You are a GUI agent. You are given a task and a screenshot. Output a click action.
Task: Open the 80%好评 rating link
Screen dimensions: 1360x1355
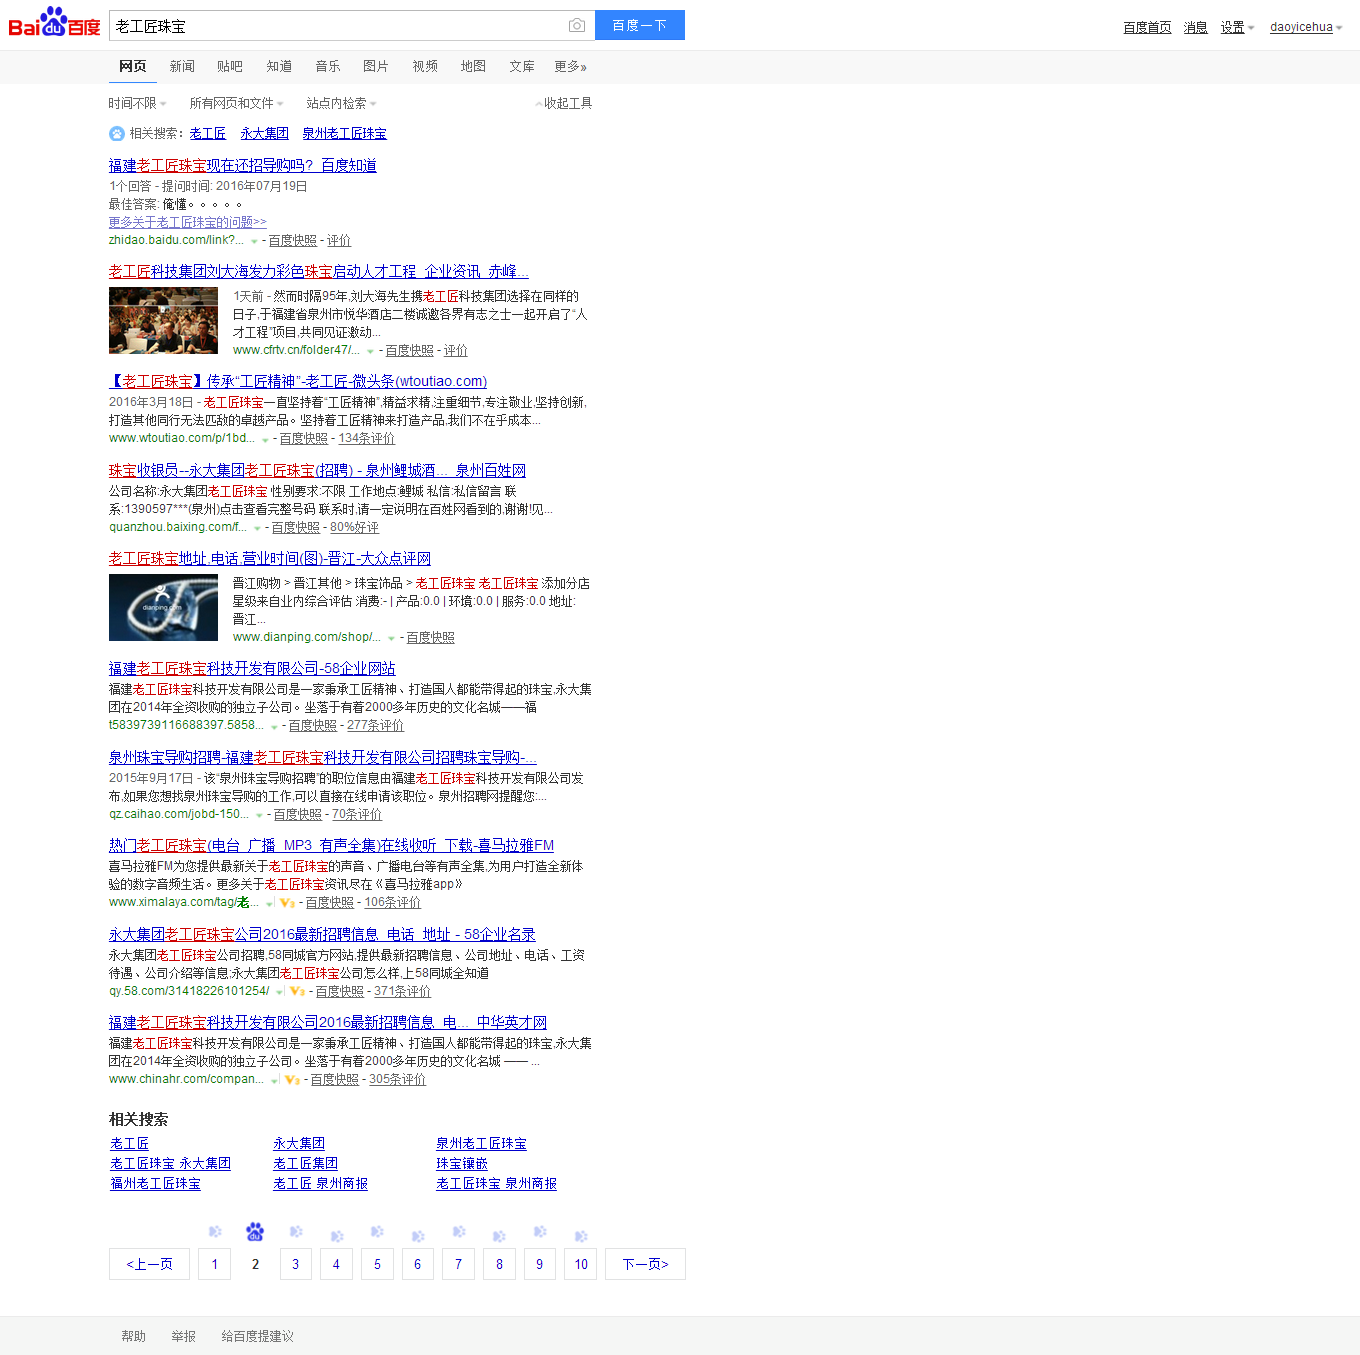[x=354, y=528]
